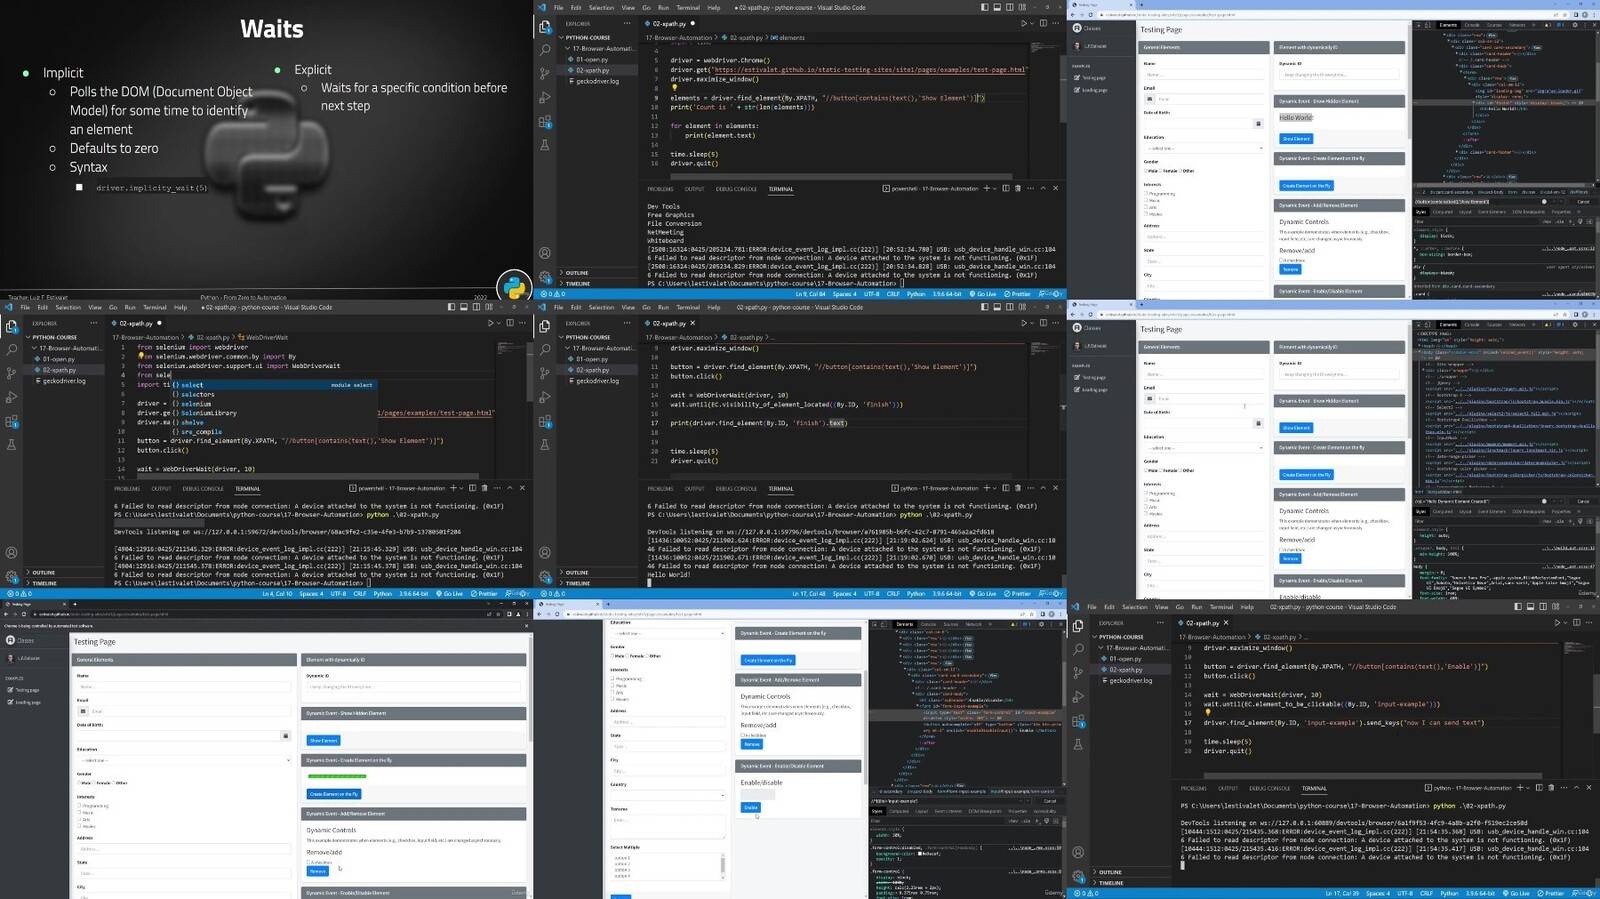The height and width of the screenshot is (899, 1600).
Task: Open Run and Debug in 'Count is' VS Code window
Action: [545, 98]
